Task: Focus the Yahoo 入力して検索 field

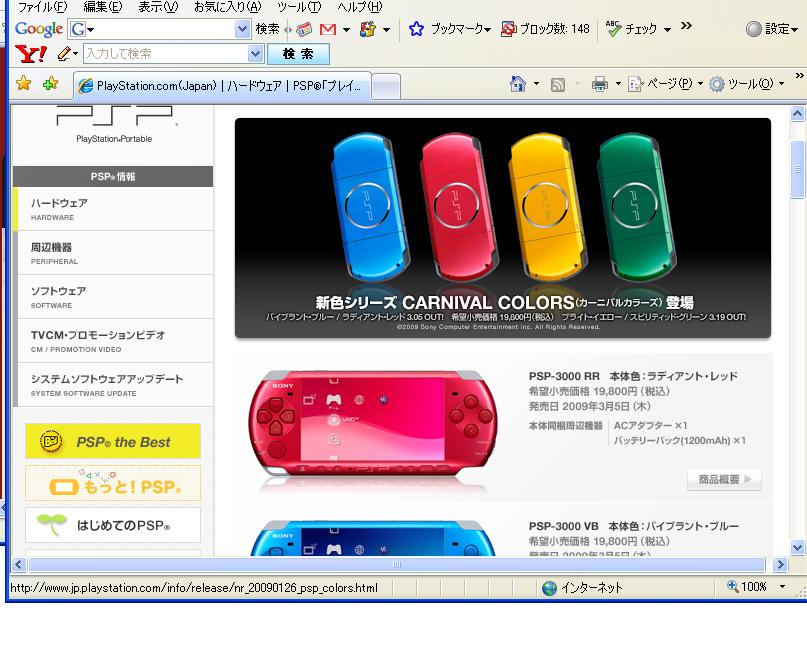Action: [166, 54]
